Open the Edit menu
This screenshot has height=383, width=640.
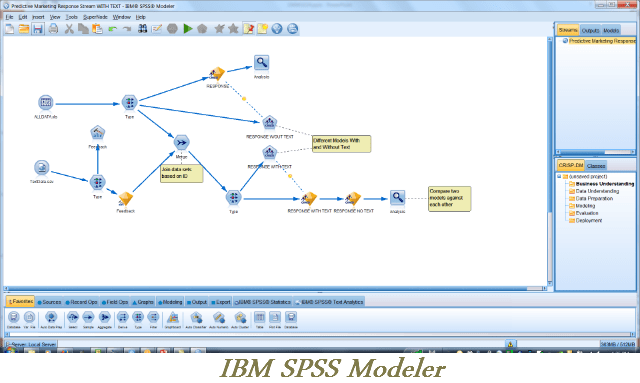(23, 17)
